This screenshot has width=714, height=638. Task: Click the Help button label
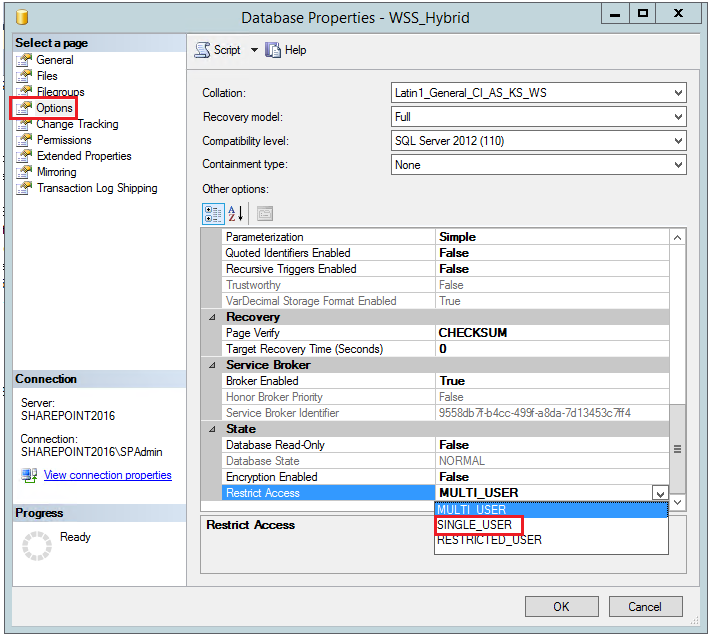coord(296,50)
